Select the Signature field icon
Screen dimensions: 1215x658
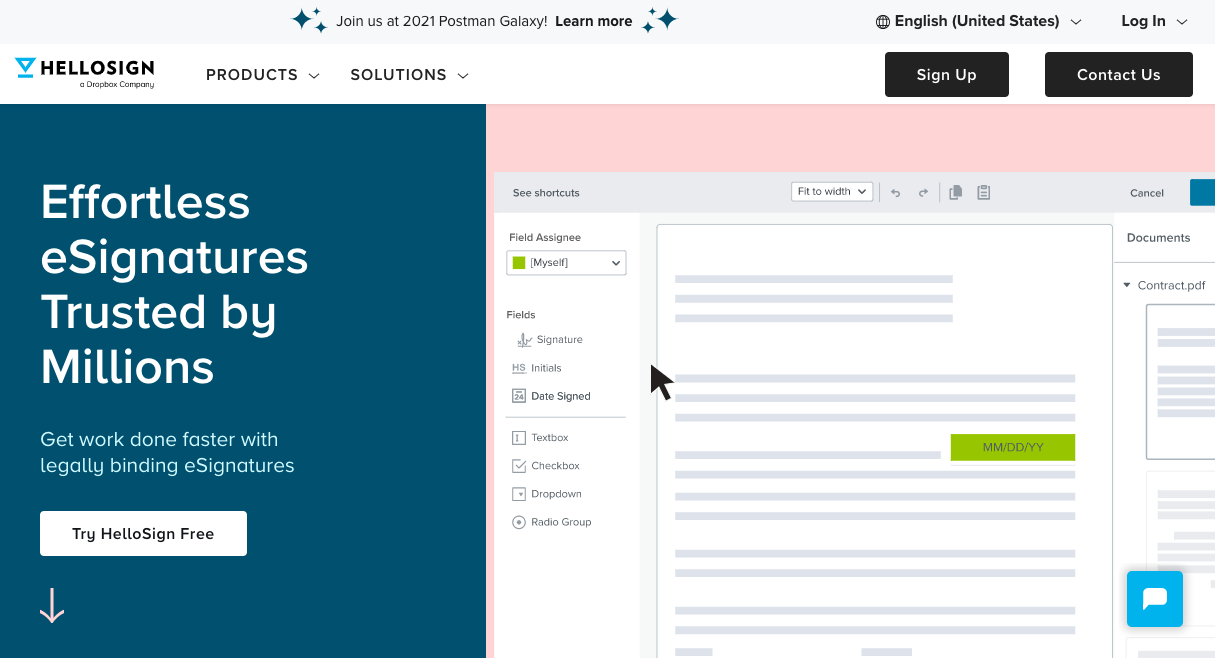pos(524,340)
